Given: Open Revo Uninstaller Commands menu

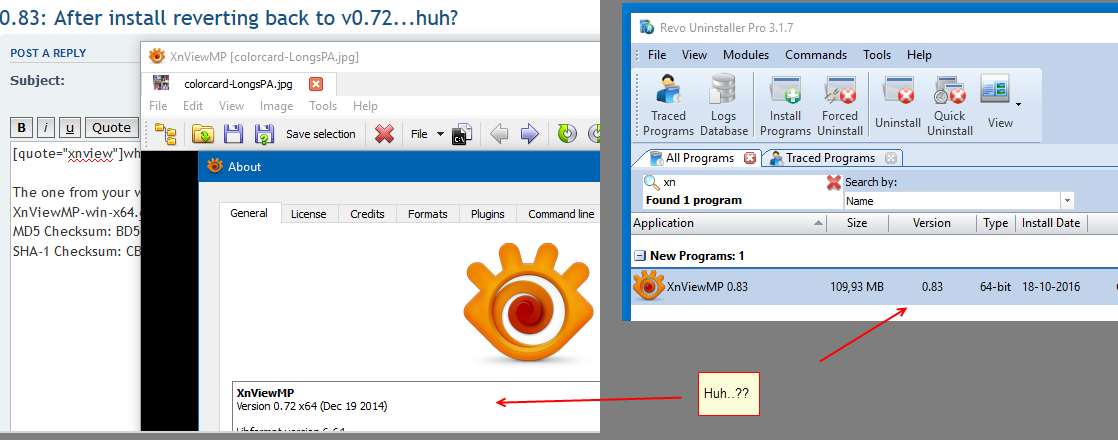Looking at the screenshot, I should 816,55.
